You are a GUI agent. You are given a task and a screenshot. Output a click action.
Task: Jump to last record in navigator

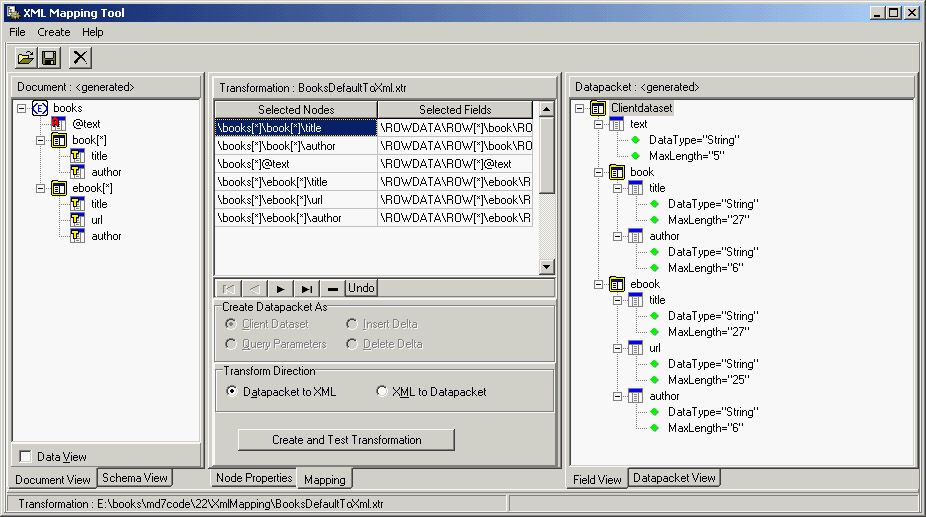pos(307,288)
